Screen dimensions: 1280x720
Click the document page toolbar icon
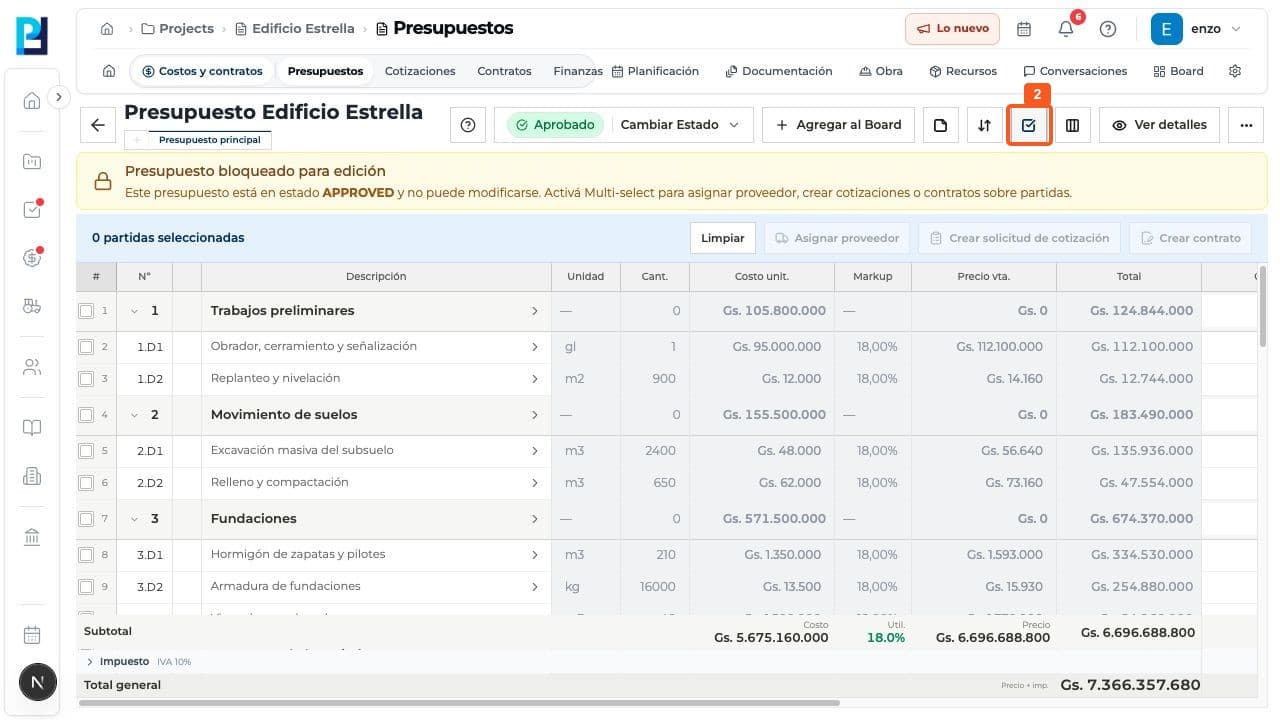[941, 125]
